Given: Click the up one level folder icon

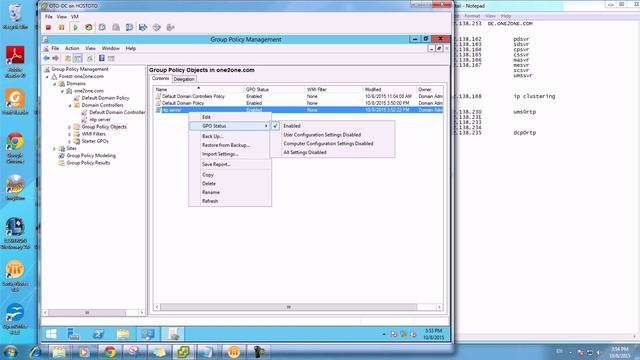Looking at the screenshot, I should [68, 58].
